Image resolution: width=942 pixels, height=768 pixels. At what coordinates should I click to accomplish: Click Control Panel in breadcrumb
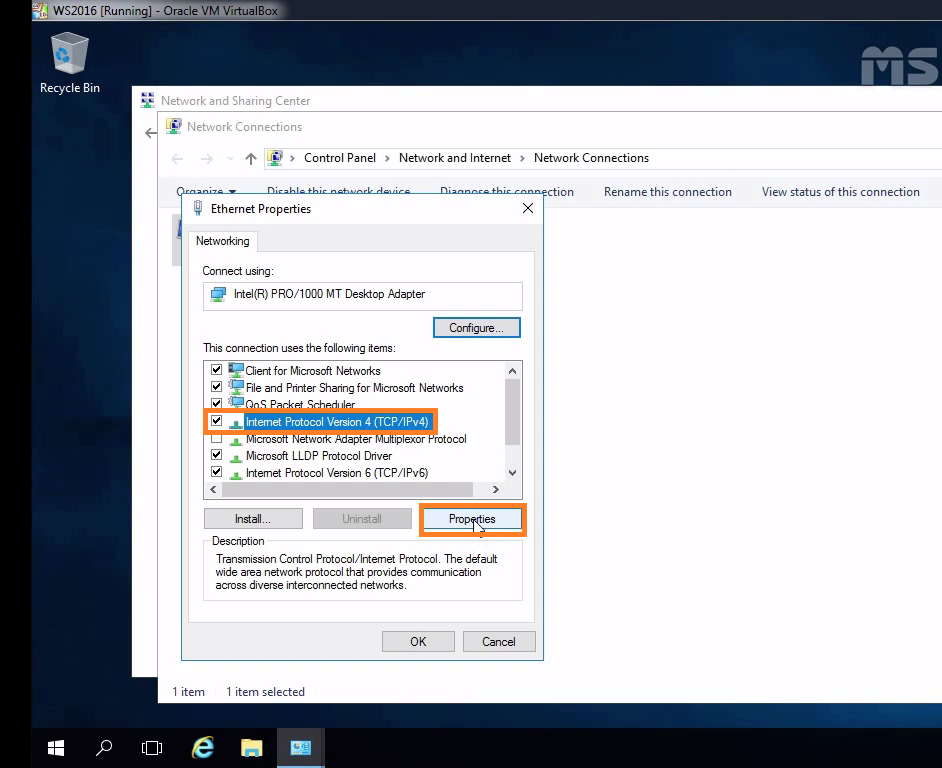click(340, 158)
